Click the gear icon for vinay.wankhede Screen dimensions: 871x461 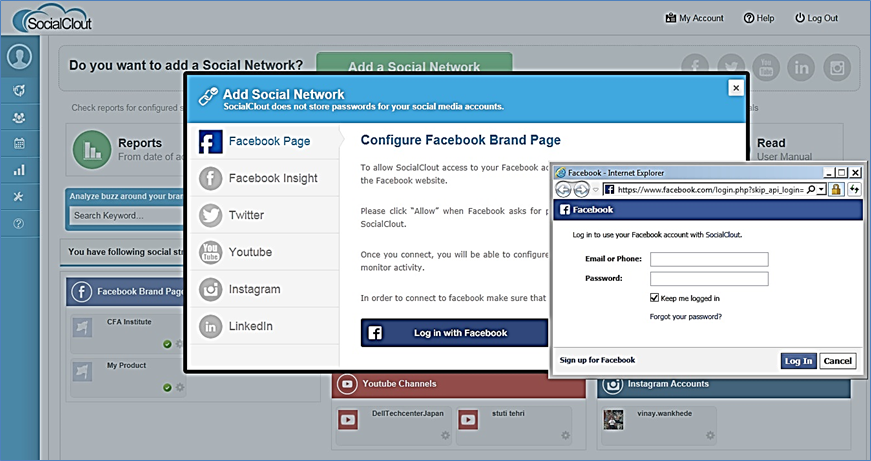pos(710,435)
